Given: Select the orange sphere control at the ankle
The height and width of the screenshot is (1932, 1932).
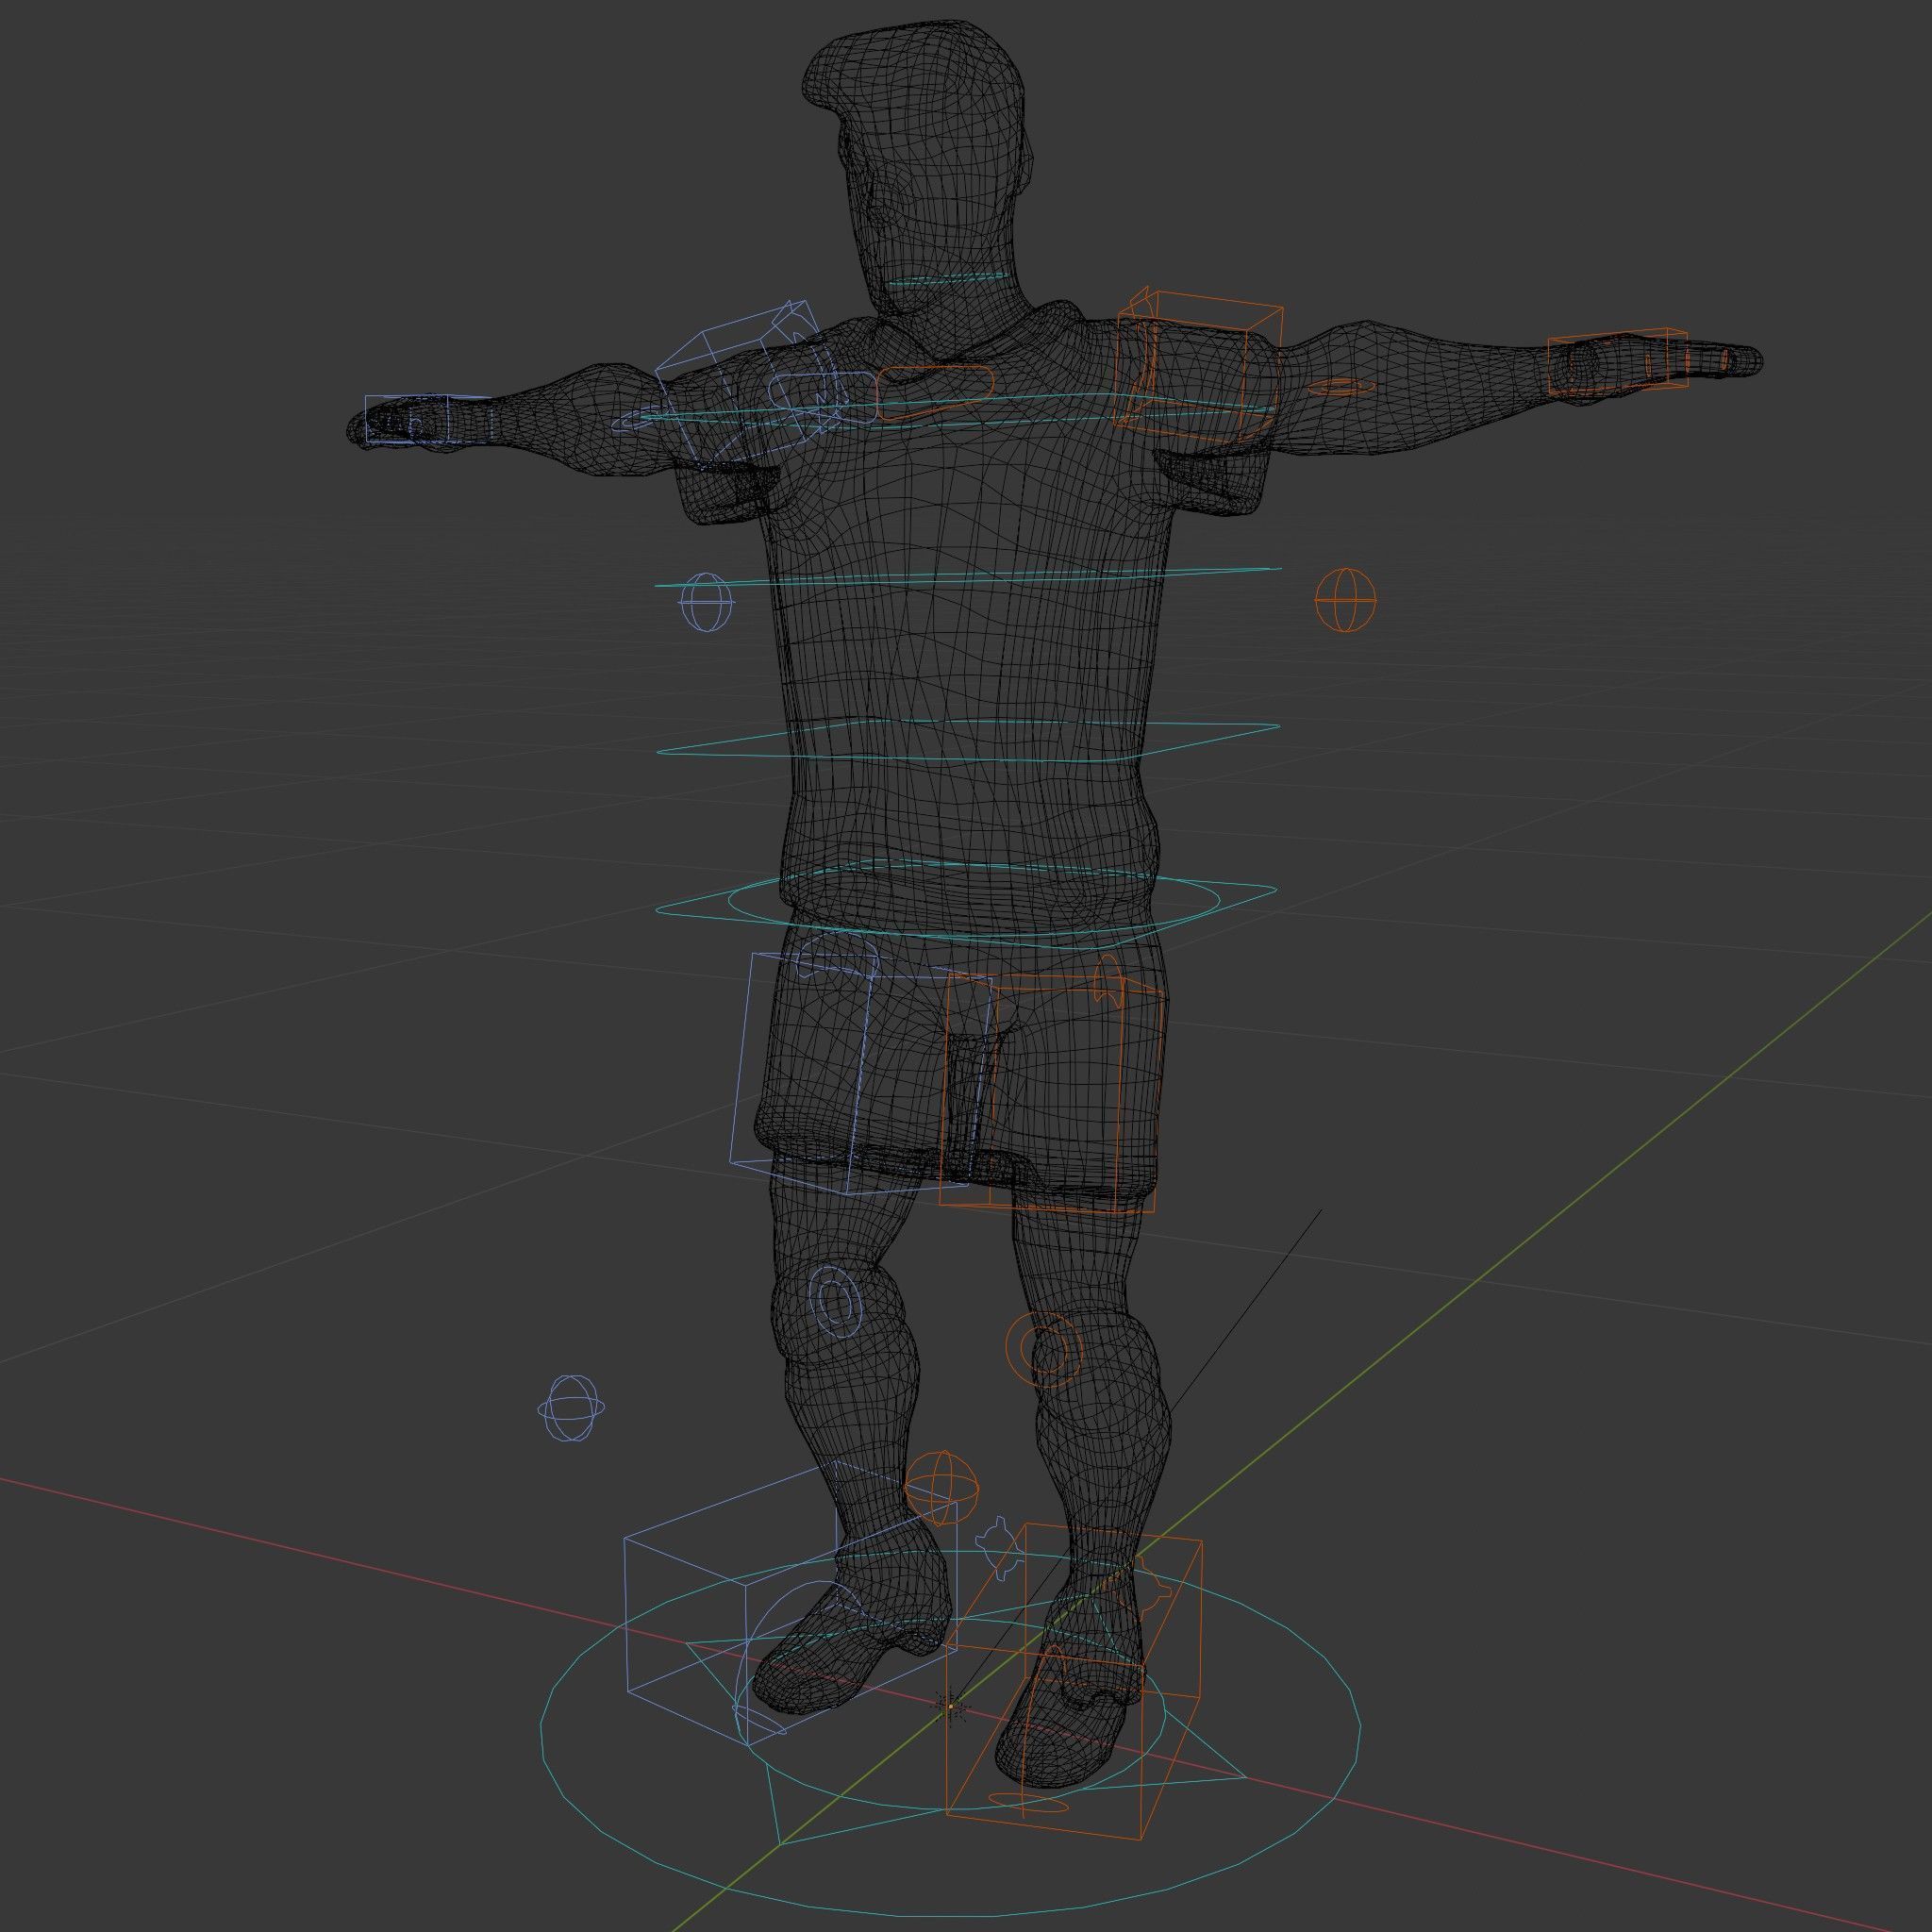Looking at the screenshot, I should coord(941,1487).
